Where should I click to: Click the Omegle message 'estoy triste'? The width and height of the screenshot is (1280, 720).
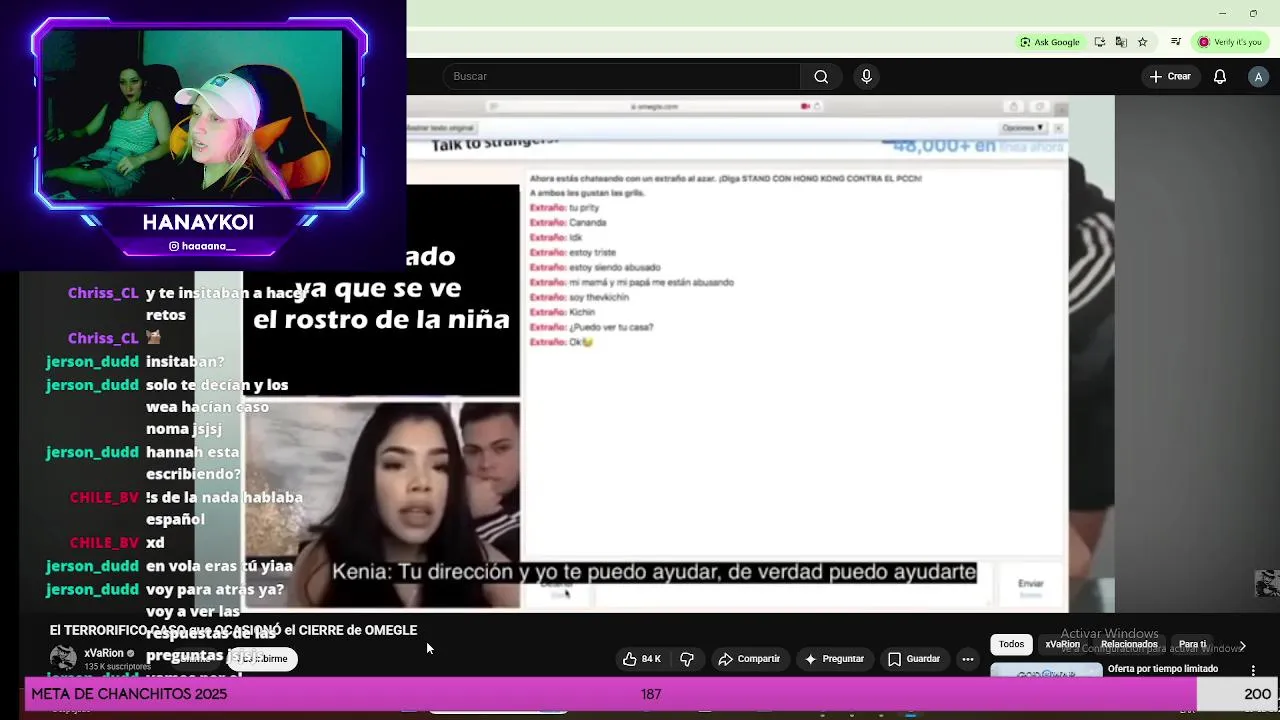[x=592, y=253]
